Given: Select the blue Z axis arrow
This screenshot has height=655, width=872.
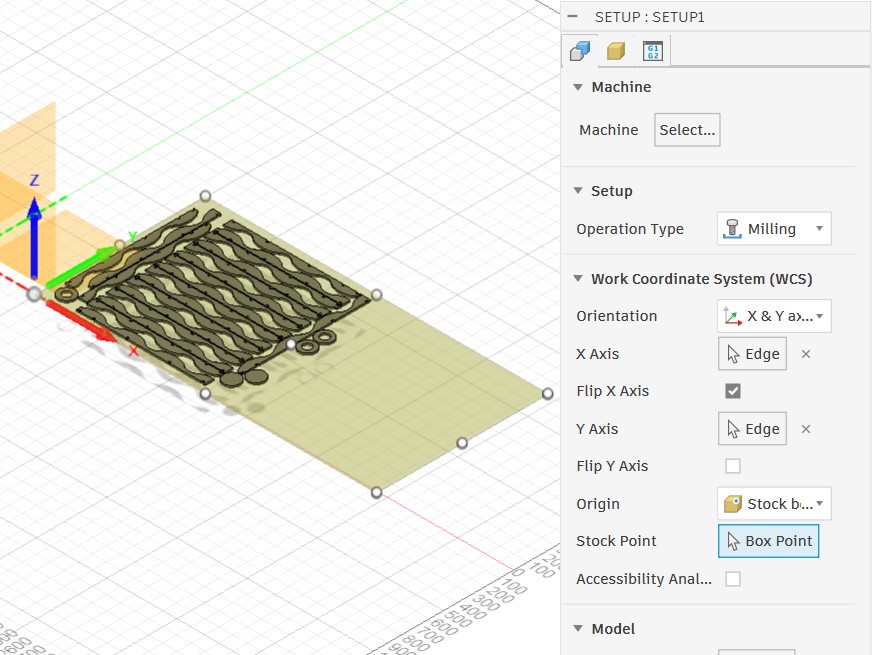Looking at the screenshot, I should (x=34, y=236).
